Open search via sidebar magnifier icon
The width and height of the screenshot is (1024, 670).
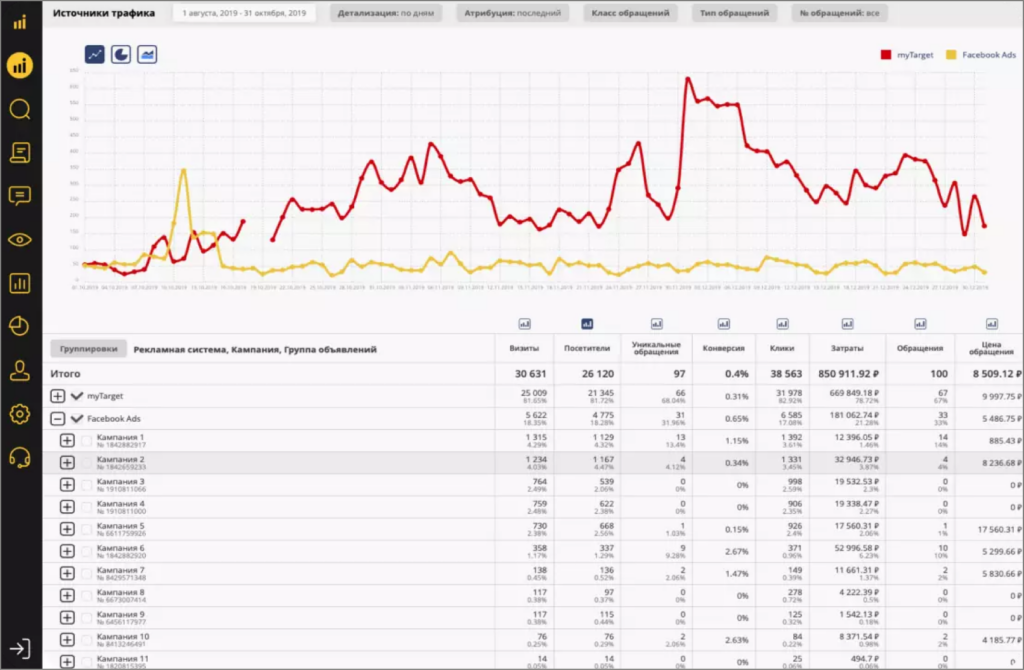click(x=19, y=109)
